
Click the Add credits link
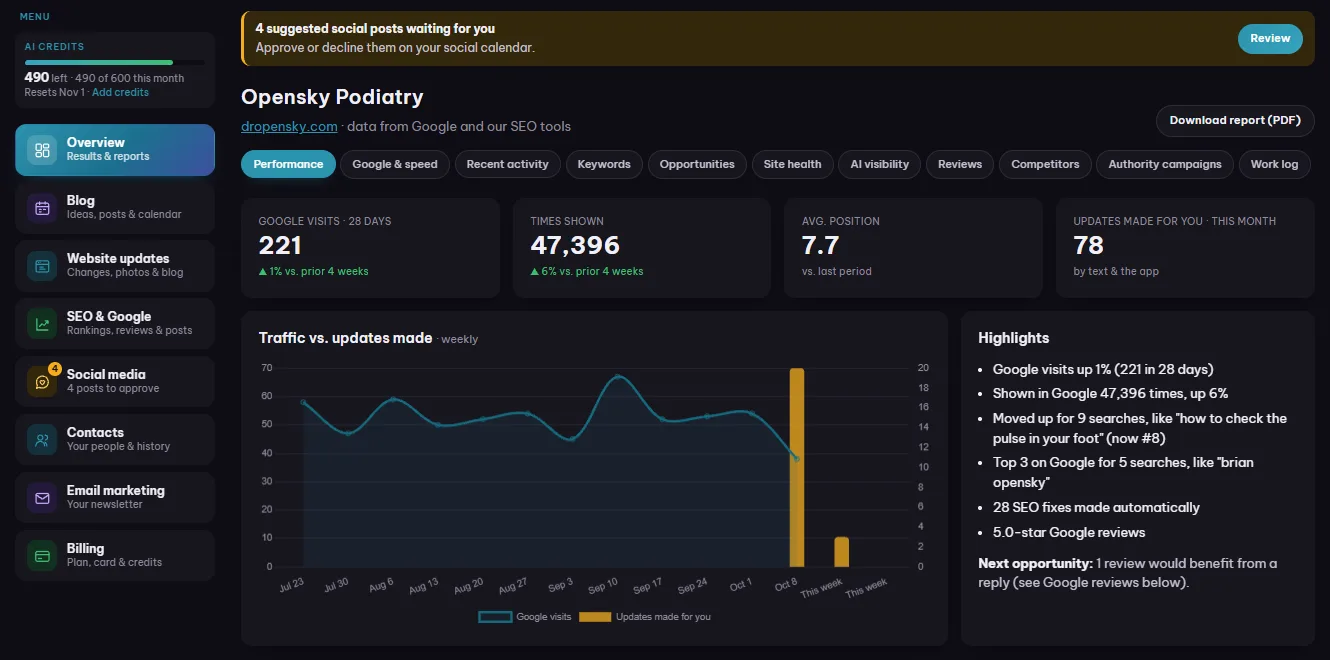pos(120,92)
